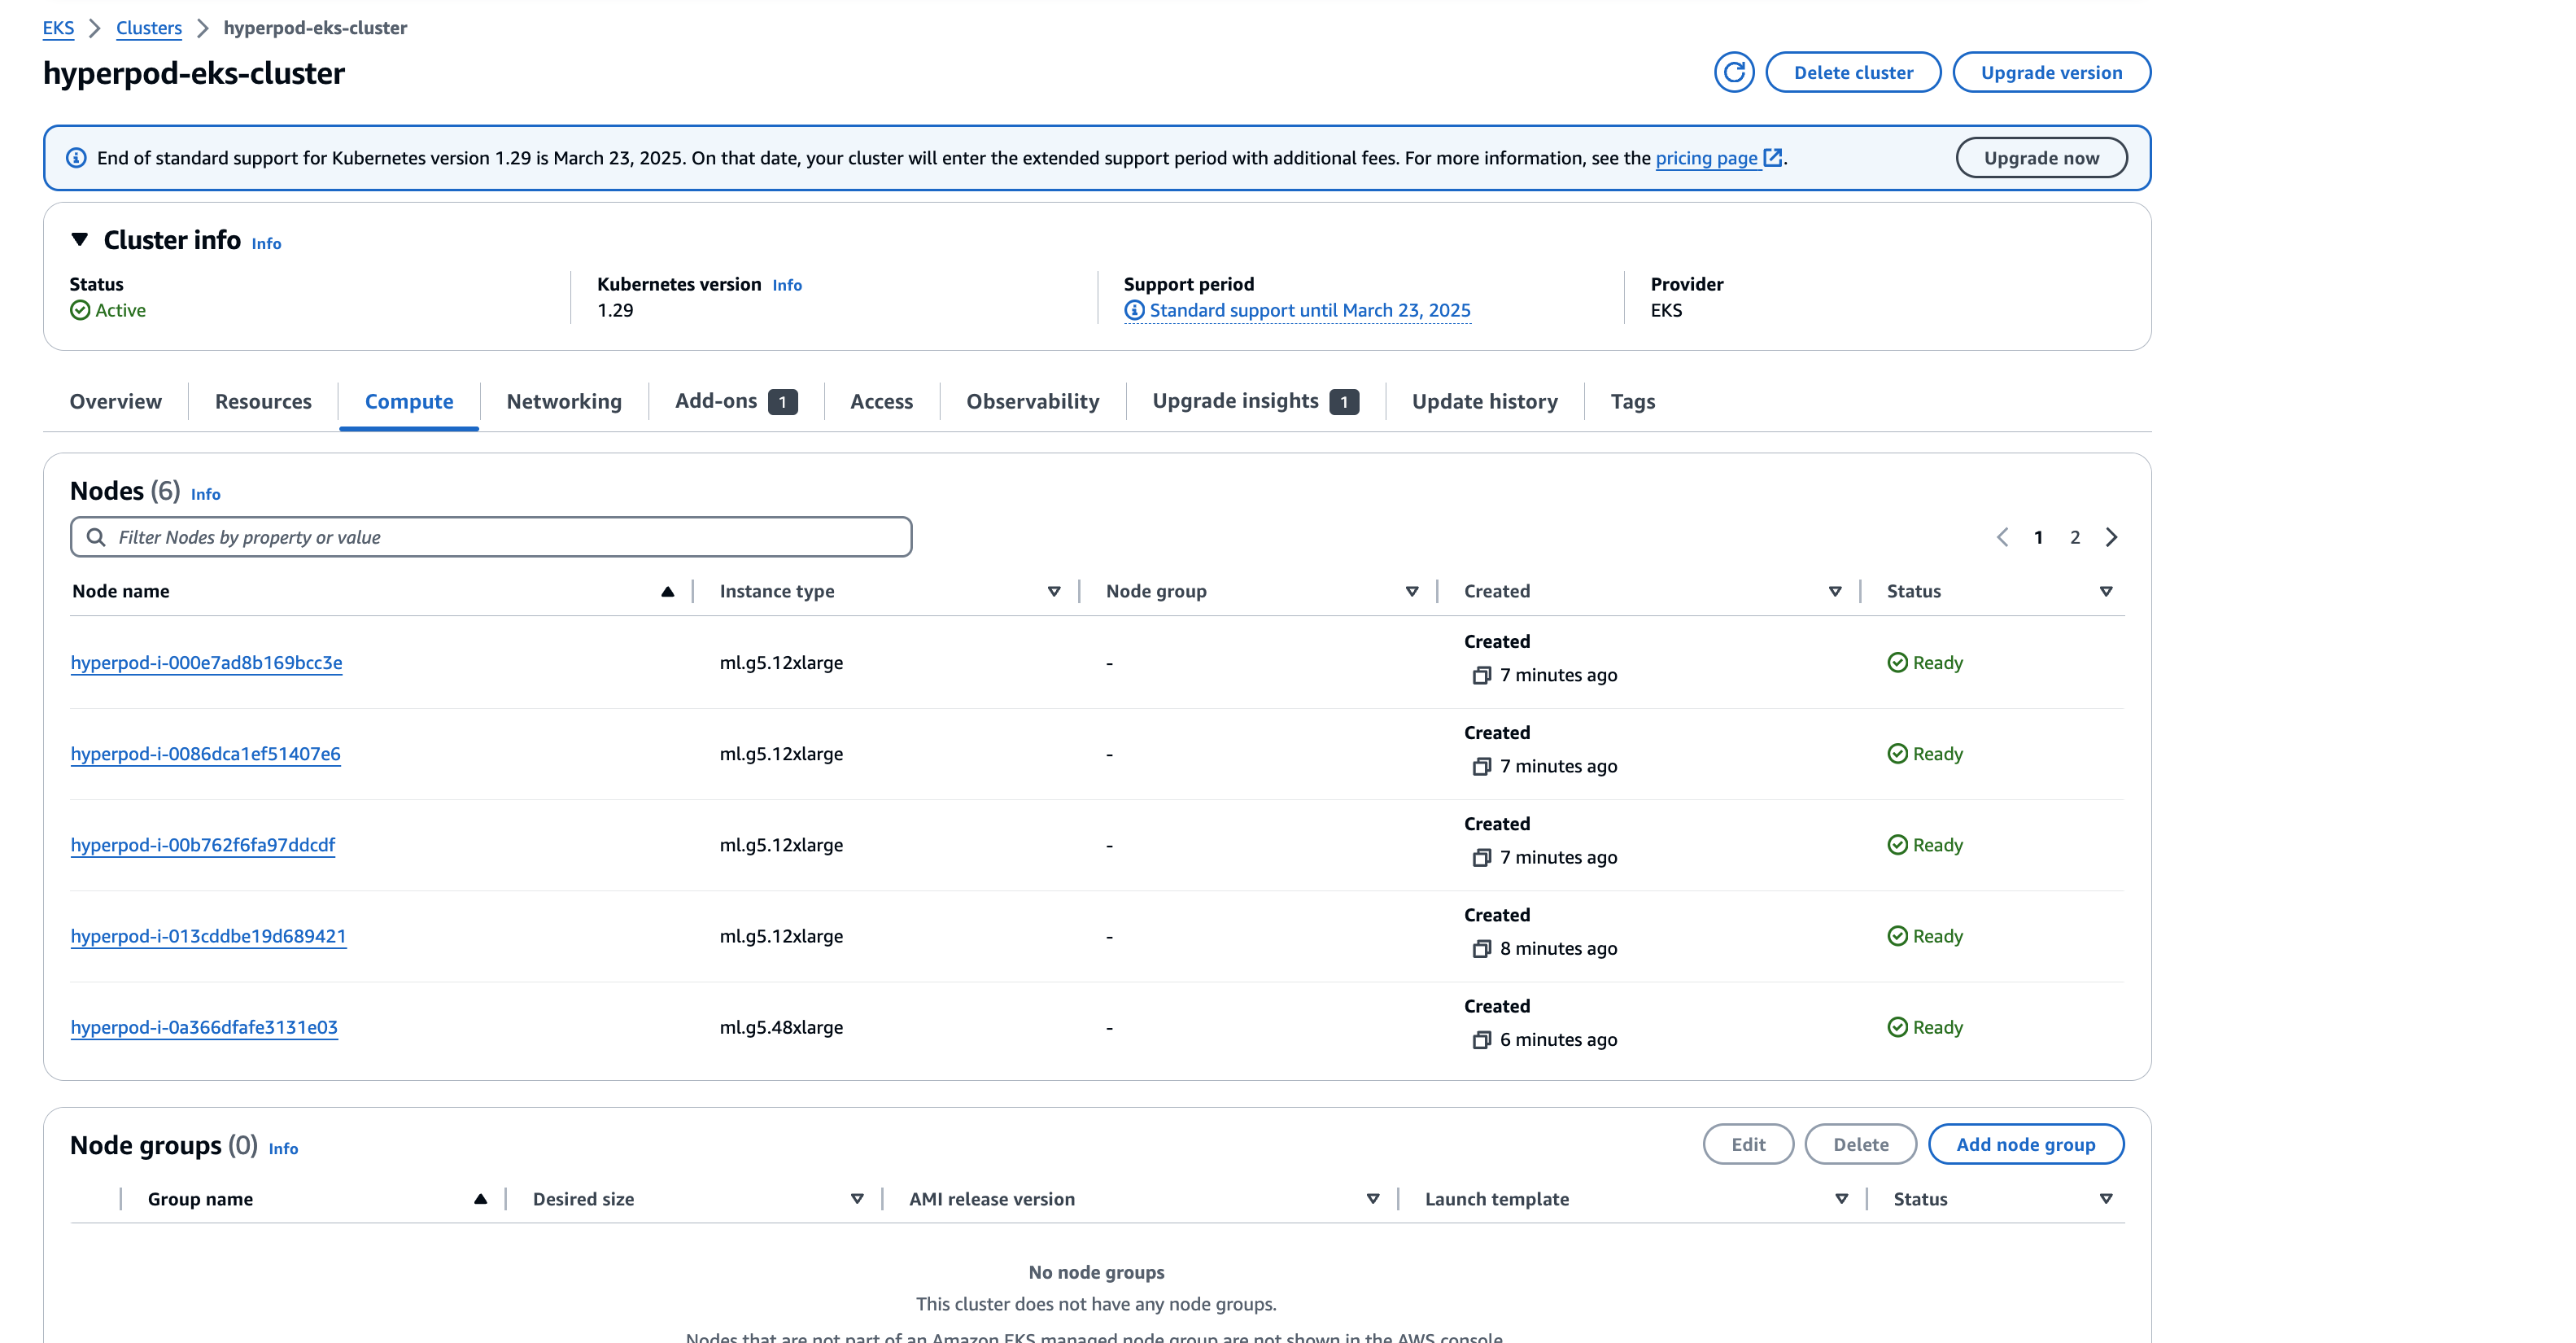Open node hyperpod-i-013cddbe19d689421 link
The height and width of the screenshot is (1343, 2576).
point(208,936)
